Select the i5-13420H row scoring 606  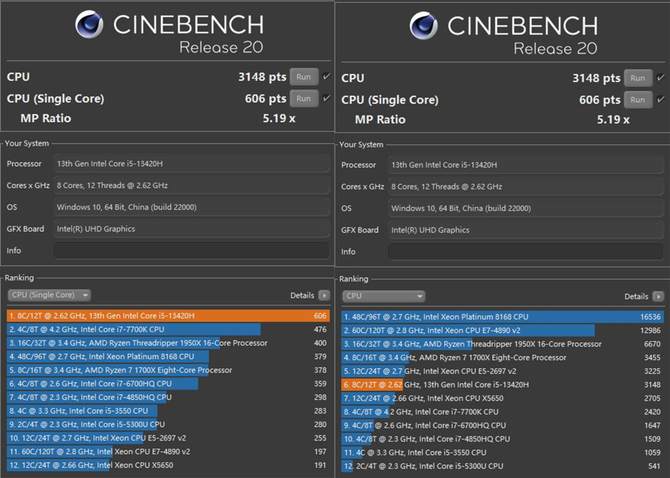point(168,316)
